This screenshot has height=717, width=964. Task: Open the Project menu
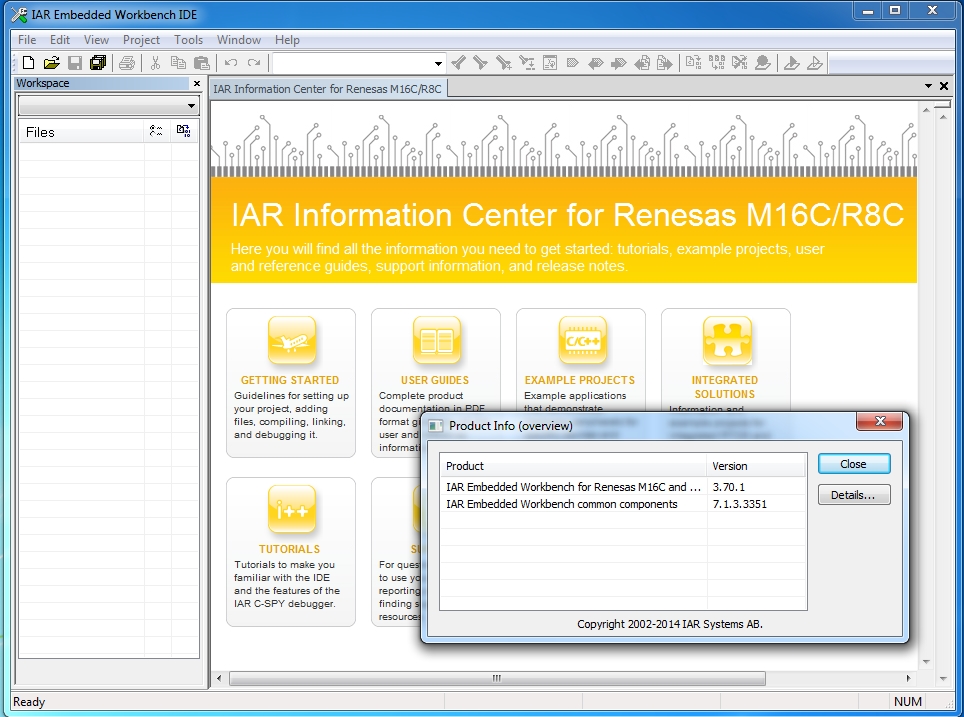(141, 40)
